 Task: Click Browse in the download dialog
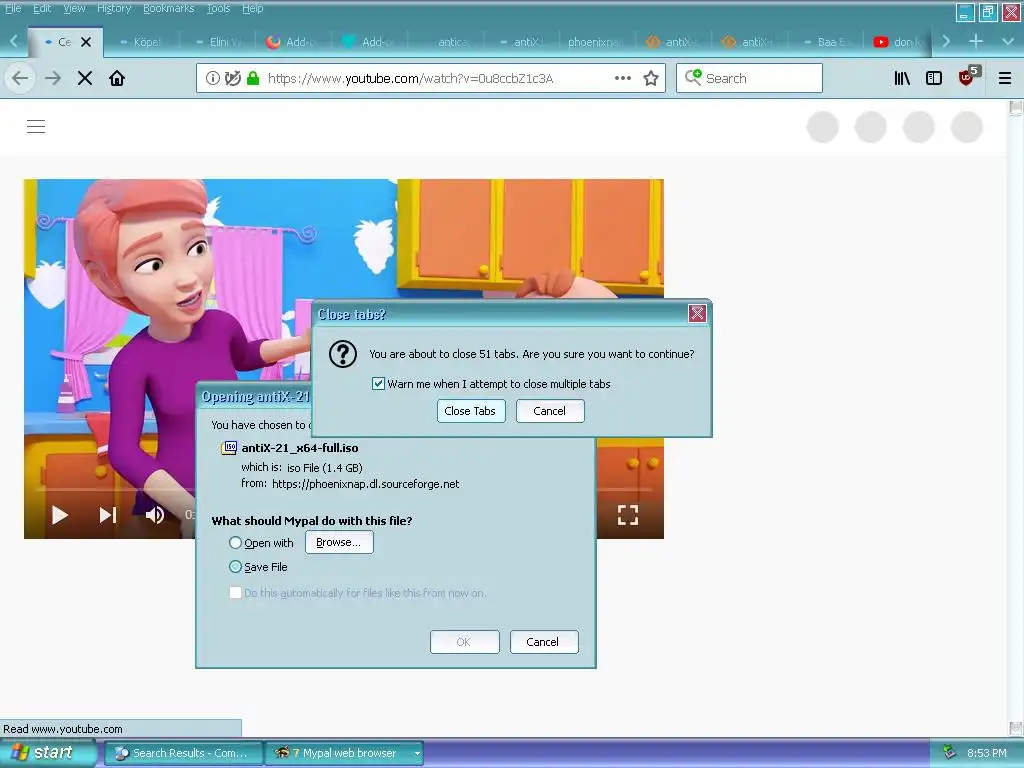(x=339, y=542)
